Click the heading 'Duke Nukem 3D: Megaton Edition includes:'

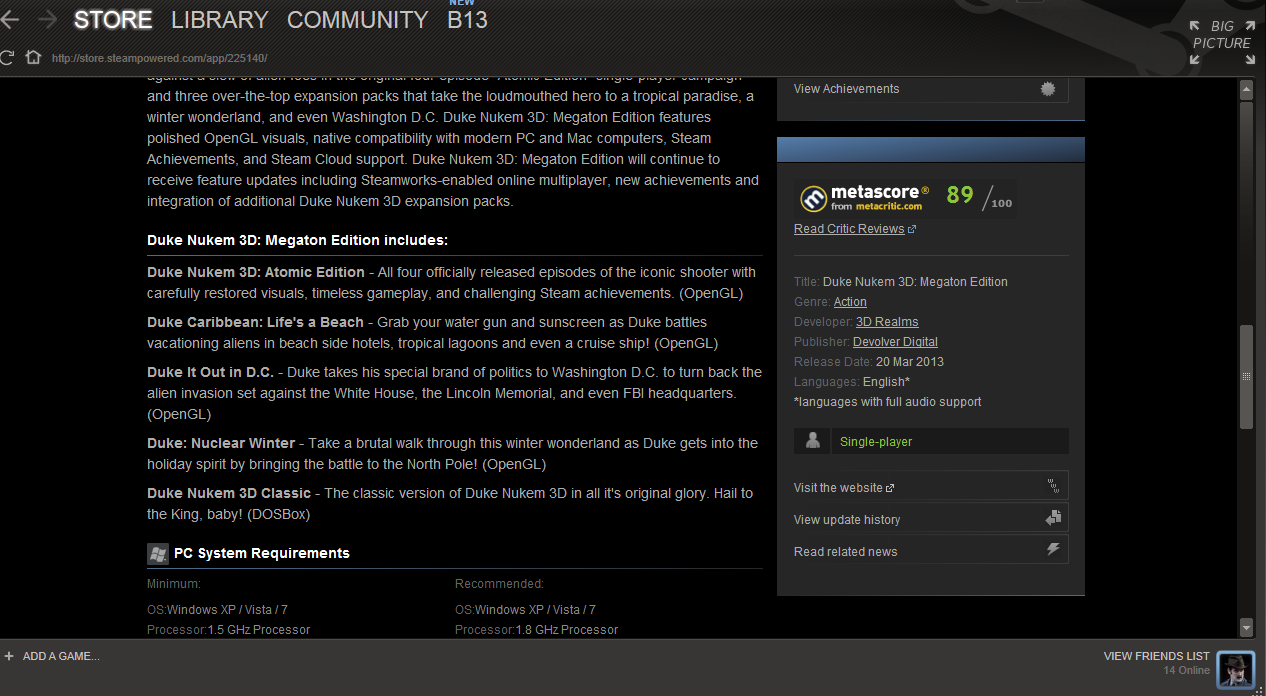(x=297, y=240)
